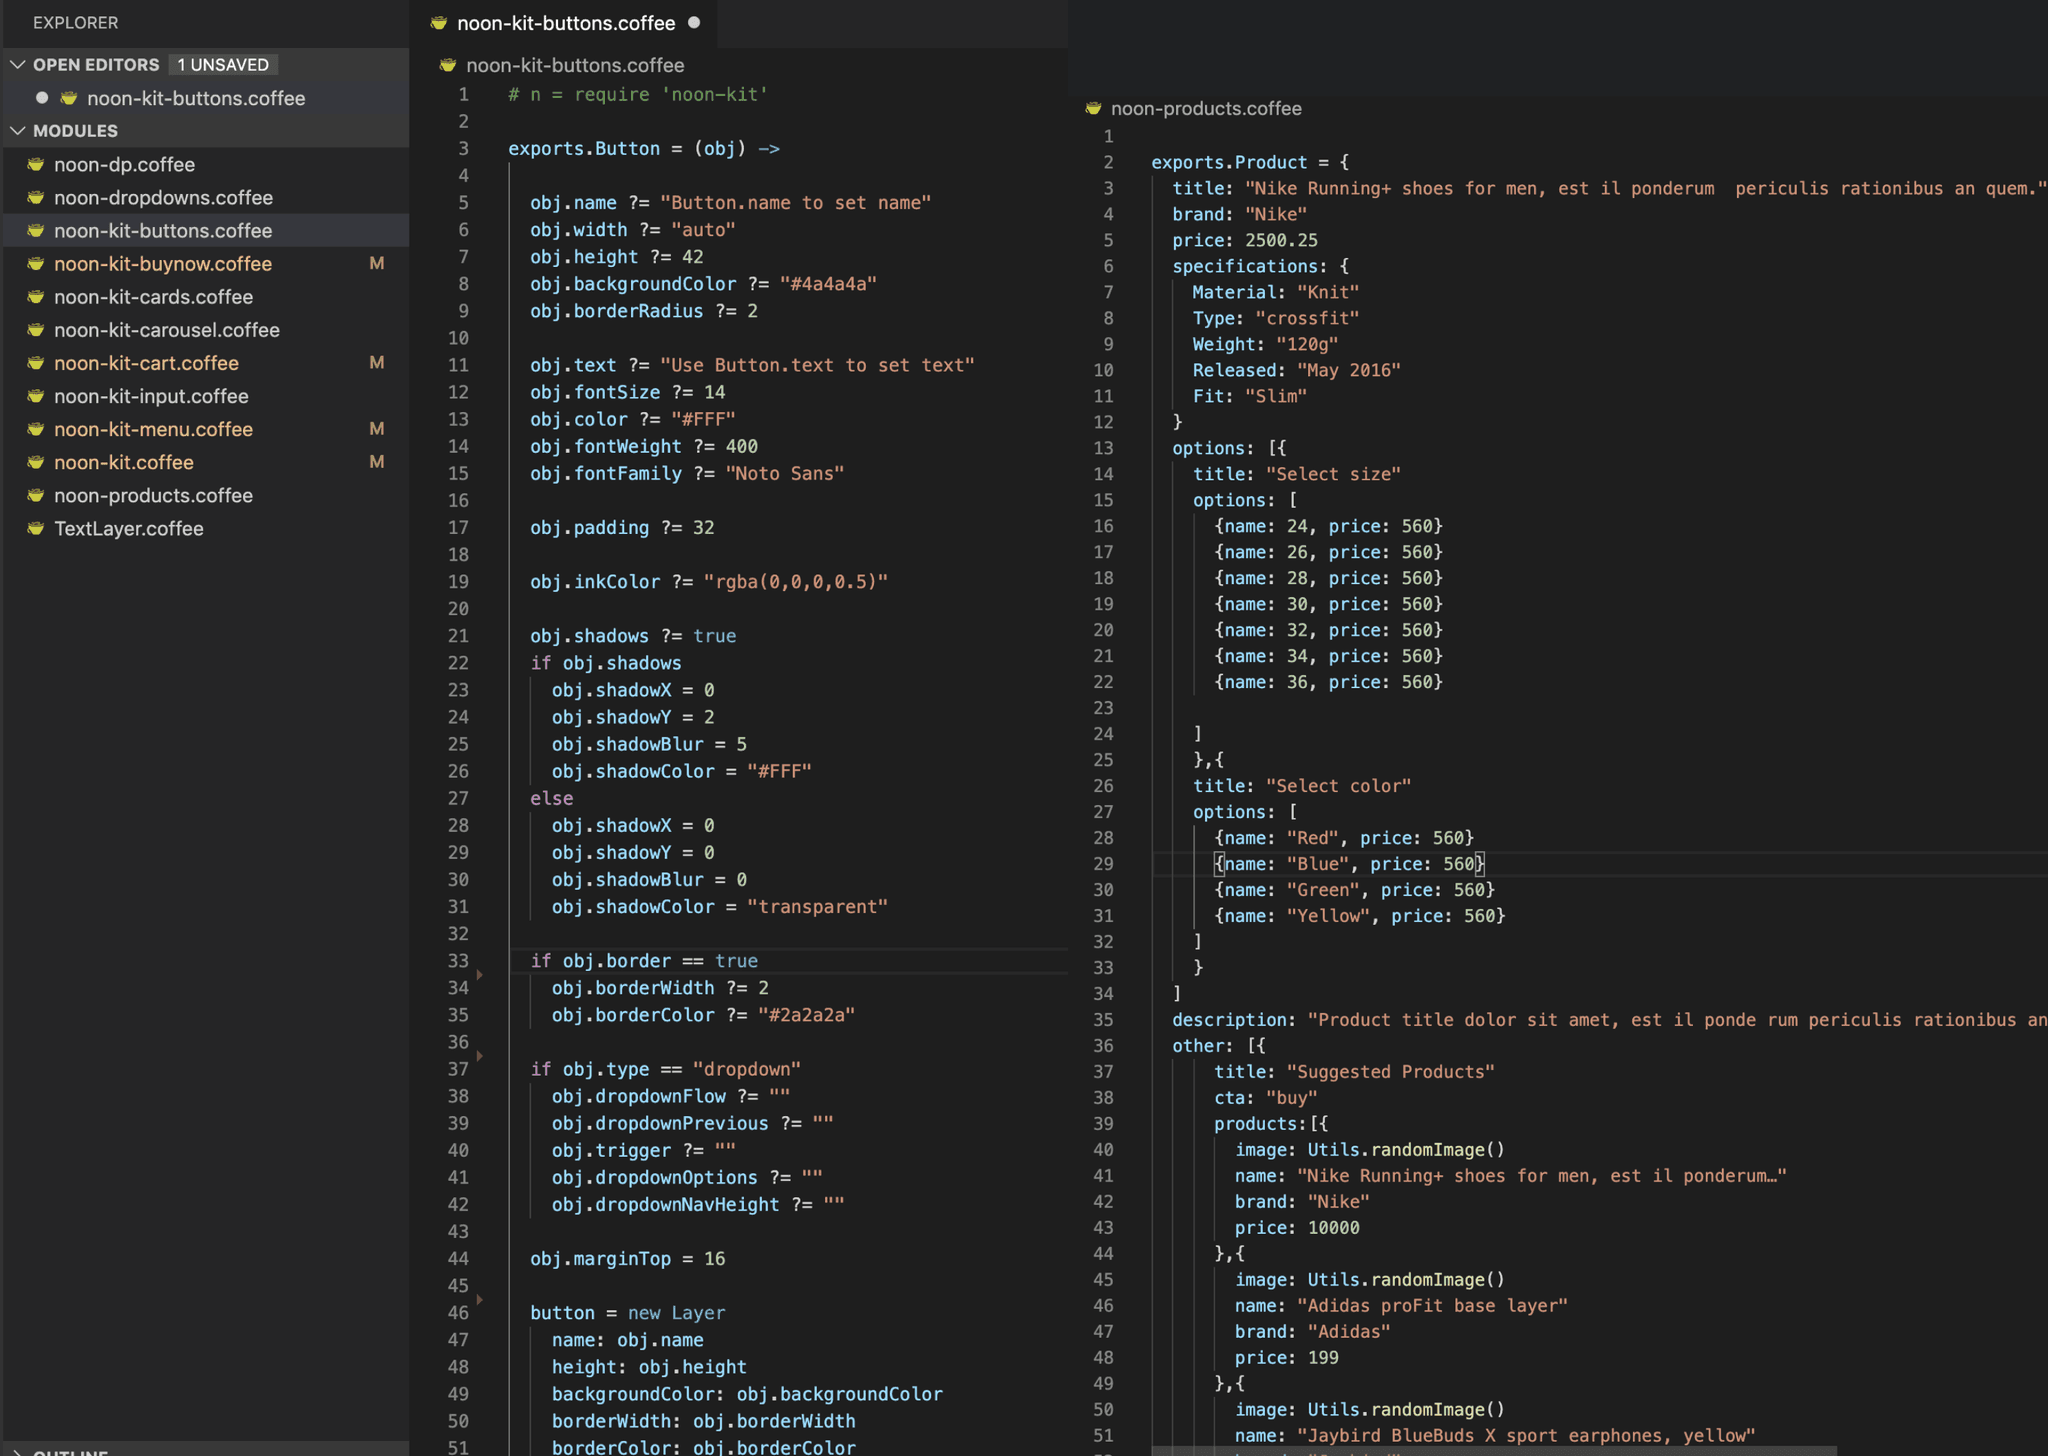This screenshot has width=2048, height=1456.
Task: Open noon-kit.coffee file
Action: [x=205, y=462]
